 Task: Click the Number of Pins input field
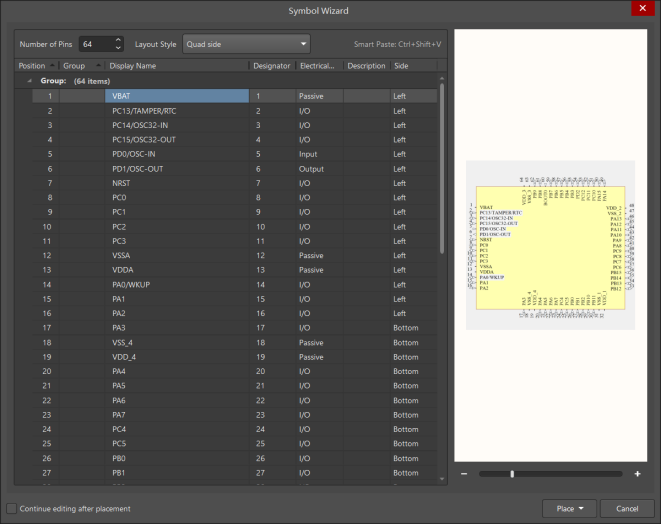click(95, 44)
